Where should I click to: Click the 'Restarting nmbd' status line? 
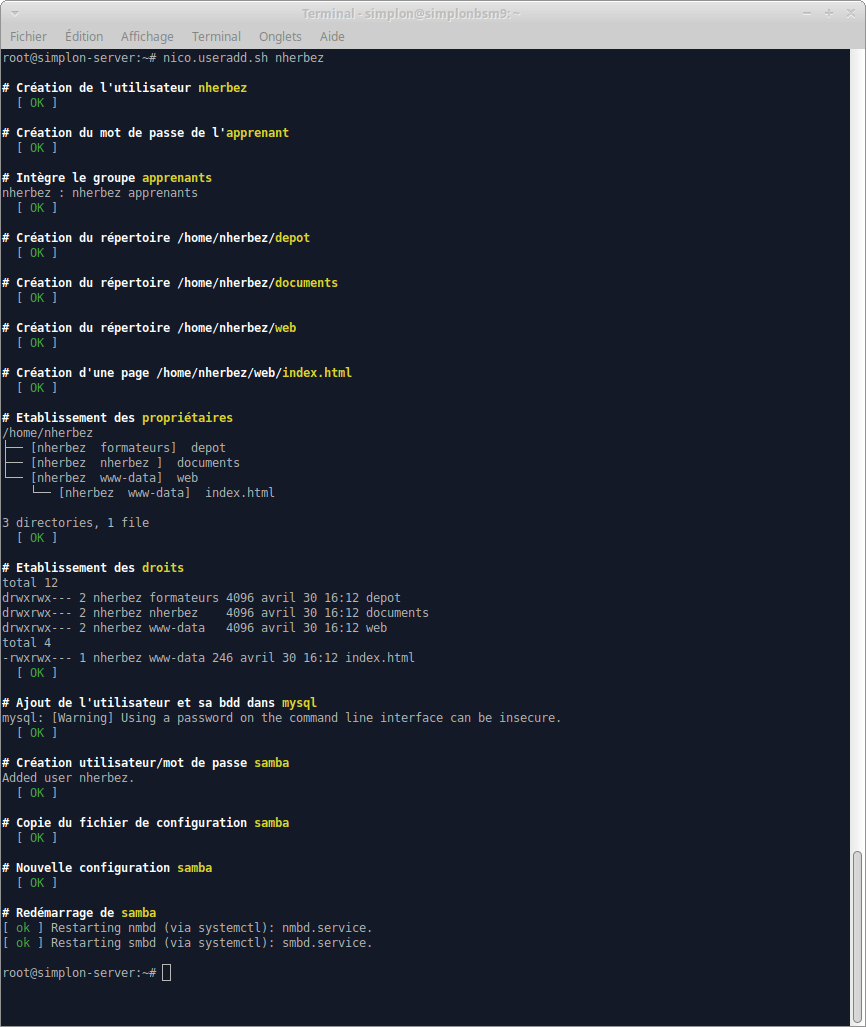[x=187, y=928]
